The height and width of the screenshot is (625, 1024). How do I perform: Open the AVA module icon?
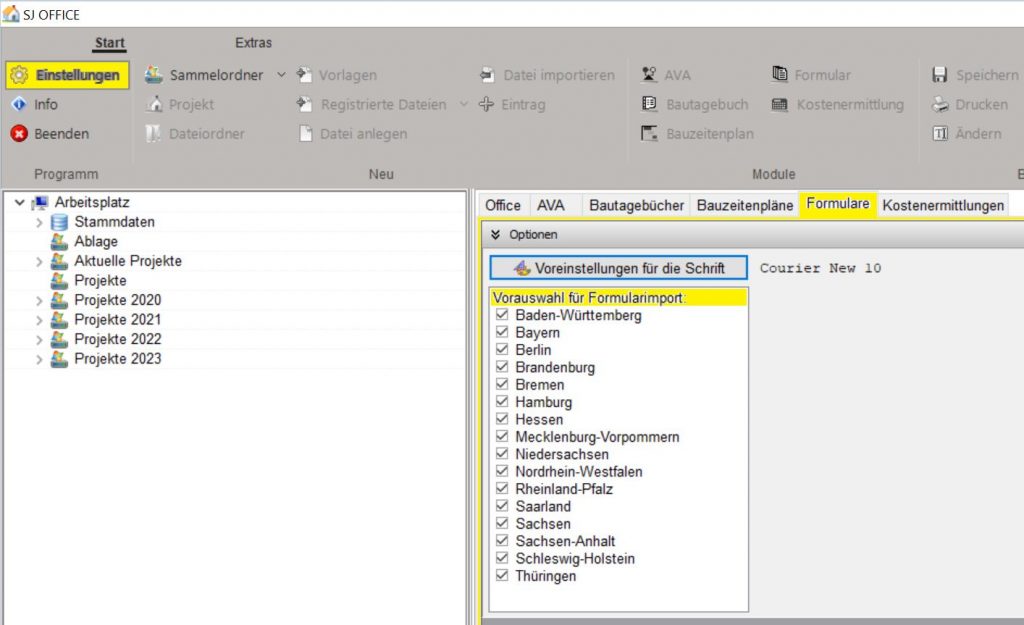coord(649,75)
